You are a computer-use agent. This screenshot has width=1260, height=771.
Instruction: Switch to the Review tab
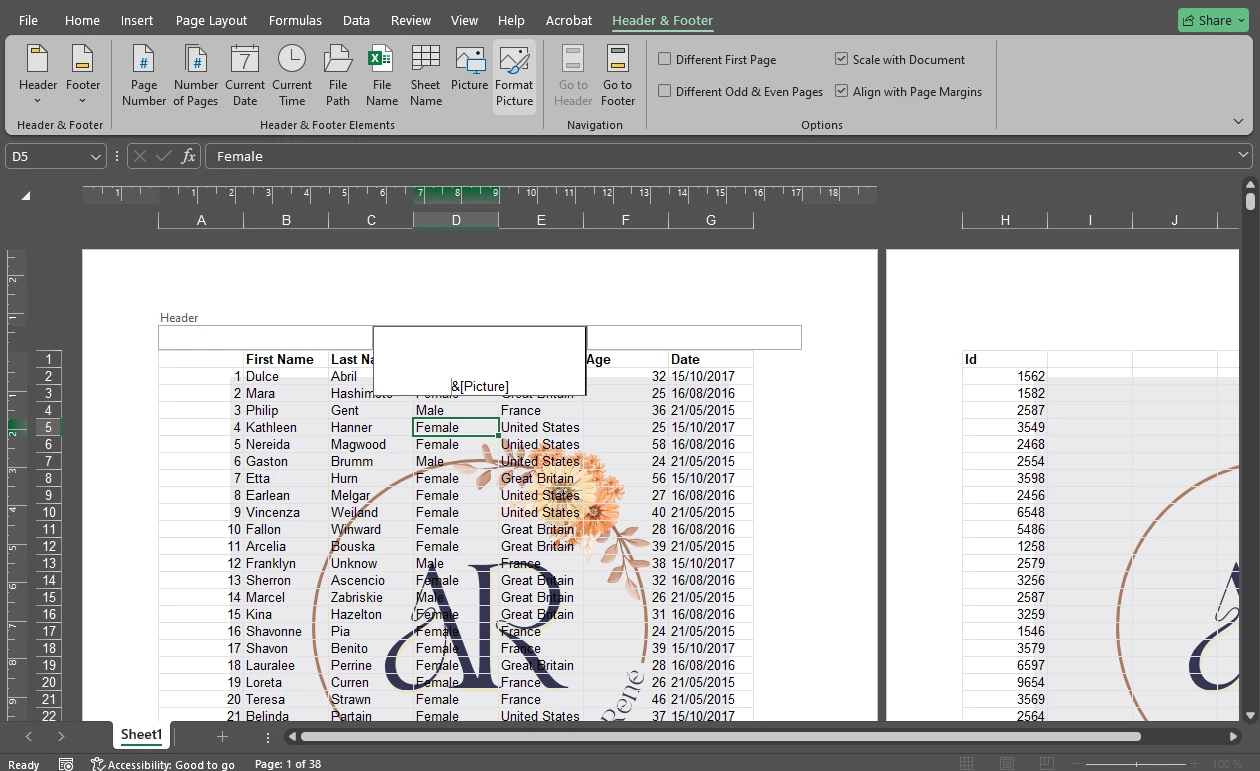coord(410,20)
